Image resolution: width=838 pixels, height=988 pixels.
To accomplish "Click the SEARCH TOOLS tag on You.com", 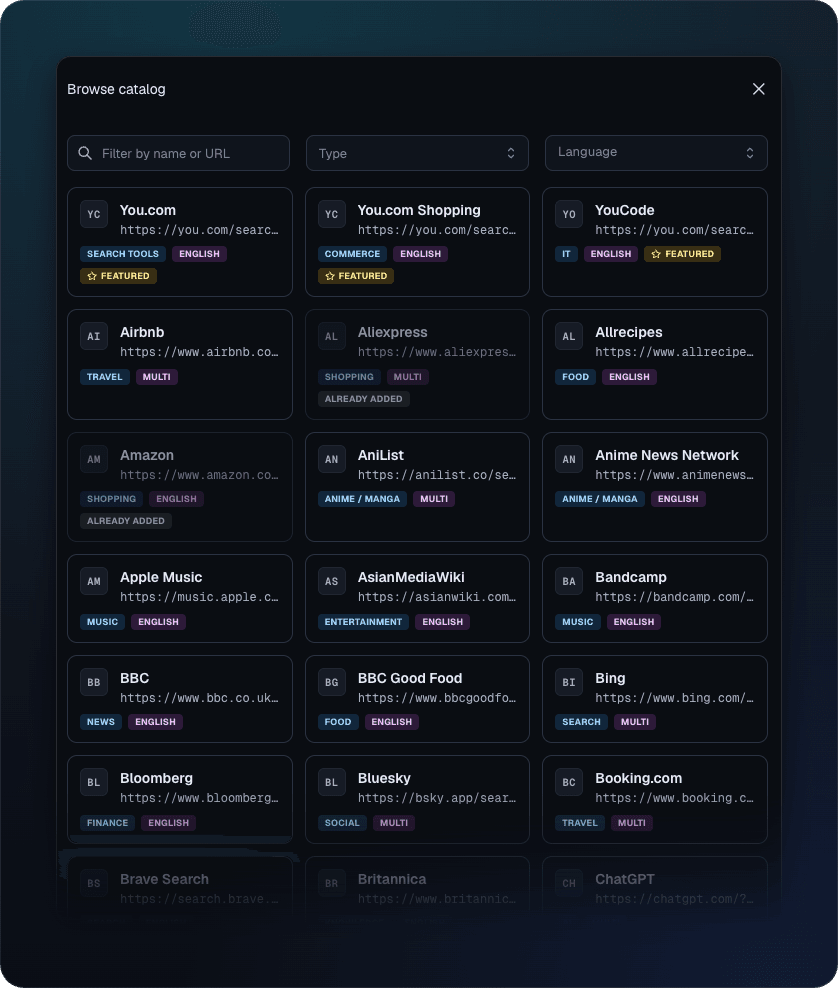I will point(123,254).
